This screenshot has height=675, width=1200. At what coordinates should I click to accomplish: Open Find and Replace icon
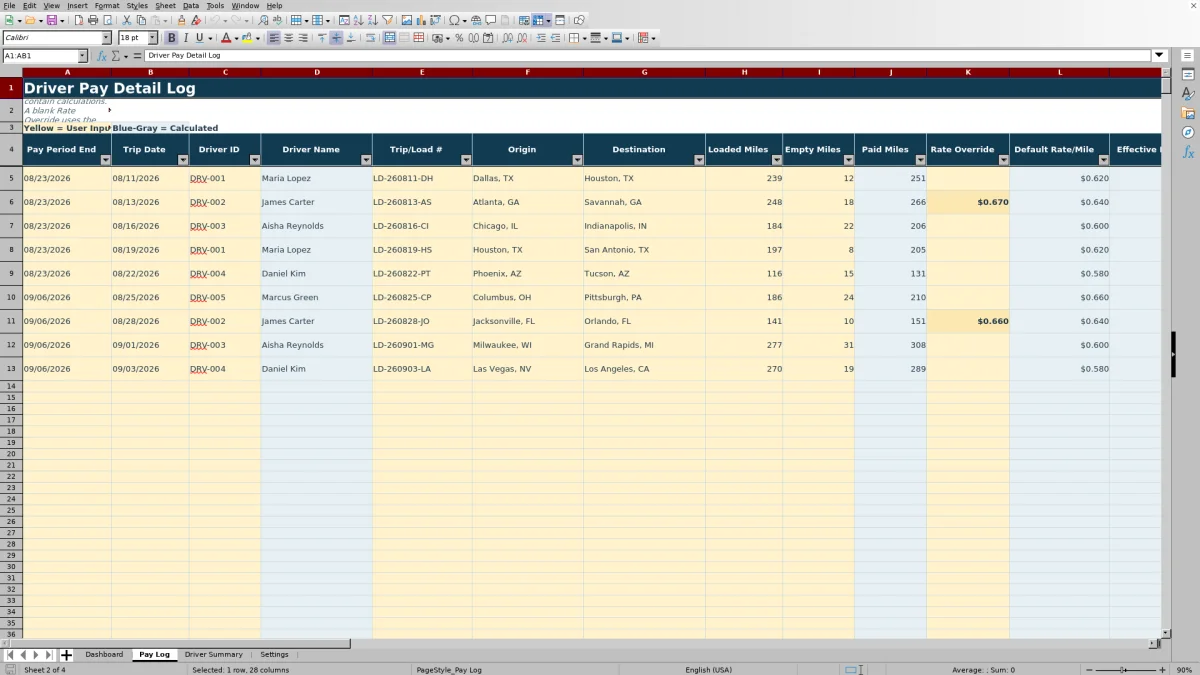click(263, 20)
